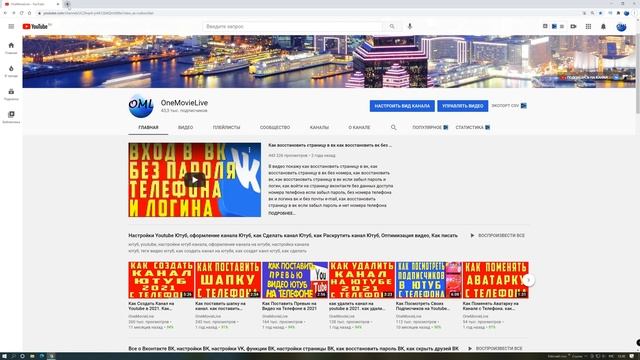
Task: Open Как поменять аватарку thumbnail
Action: pyautogui.click(x=496, y=280)
